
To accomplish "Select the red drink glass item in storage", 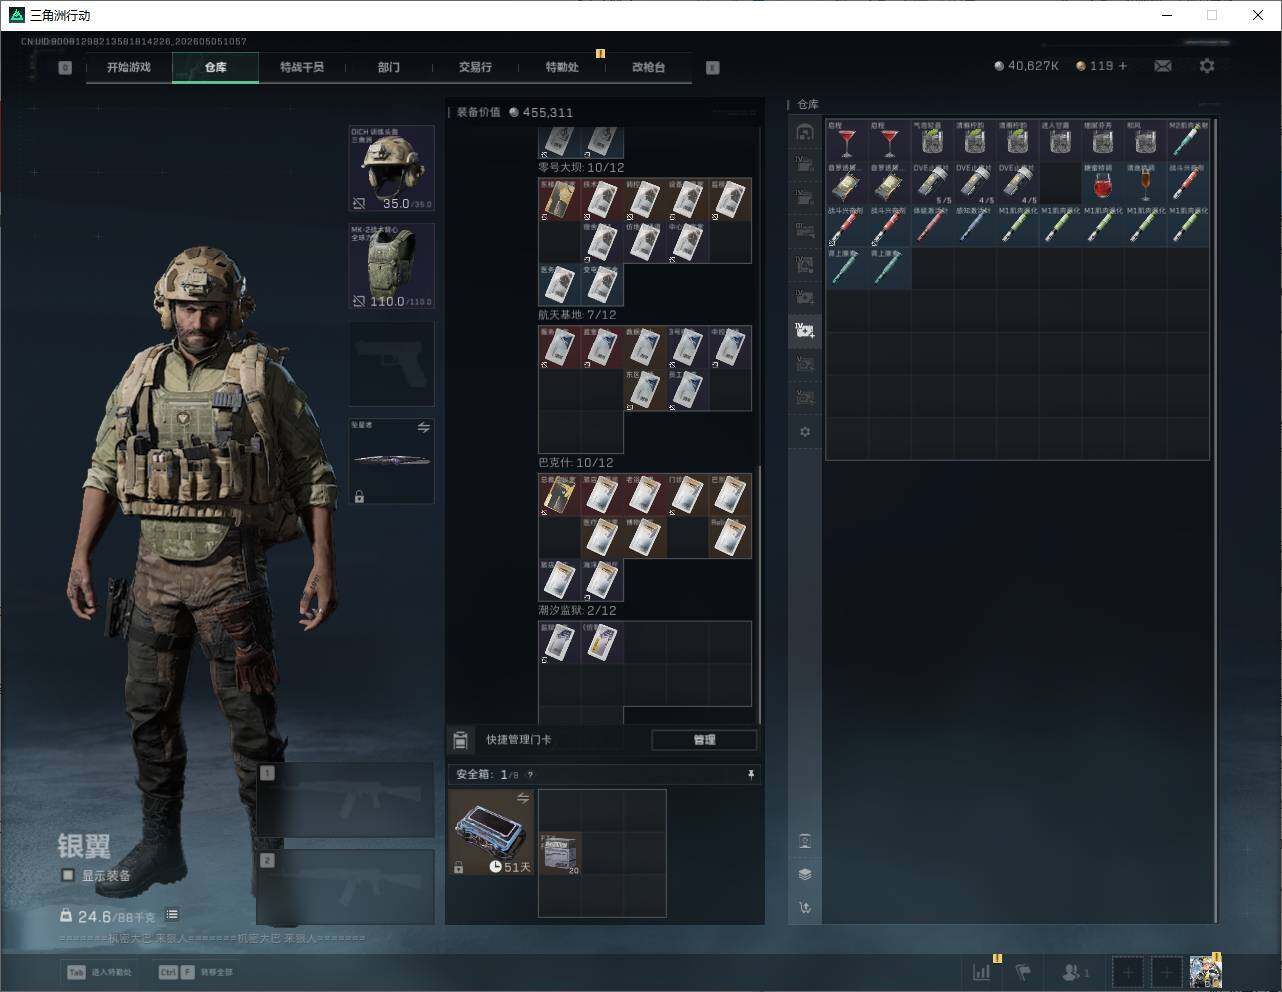I will (1103, 184).
